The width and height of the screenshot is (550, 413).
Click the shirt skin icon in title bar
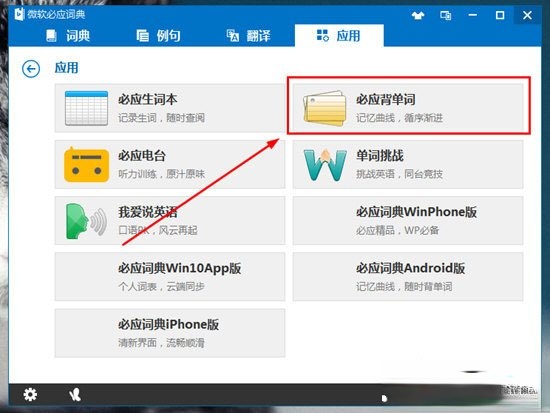click(418, 15)
